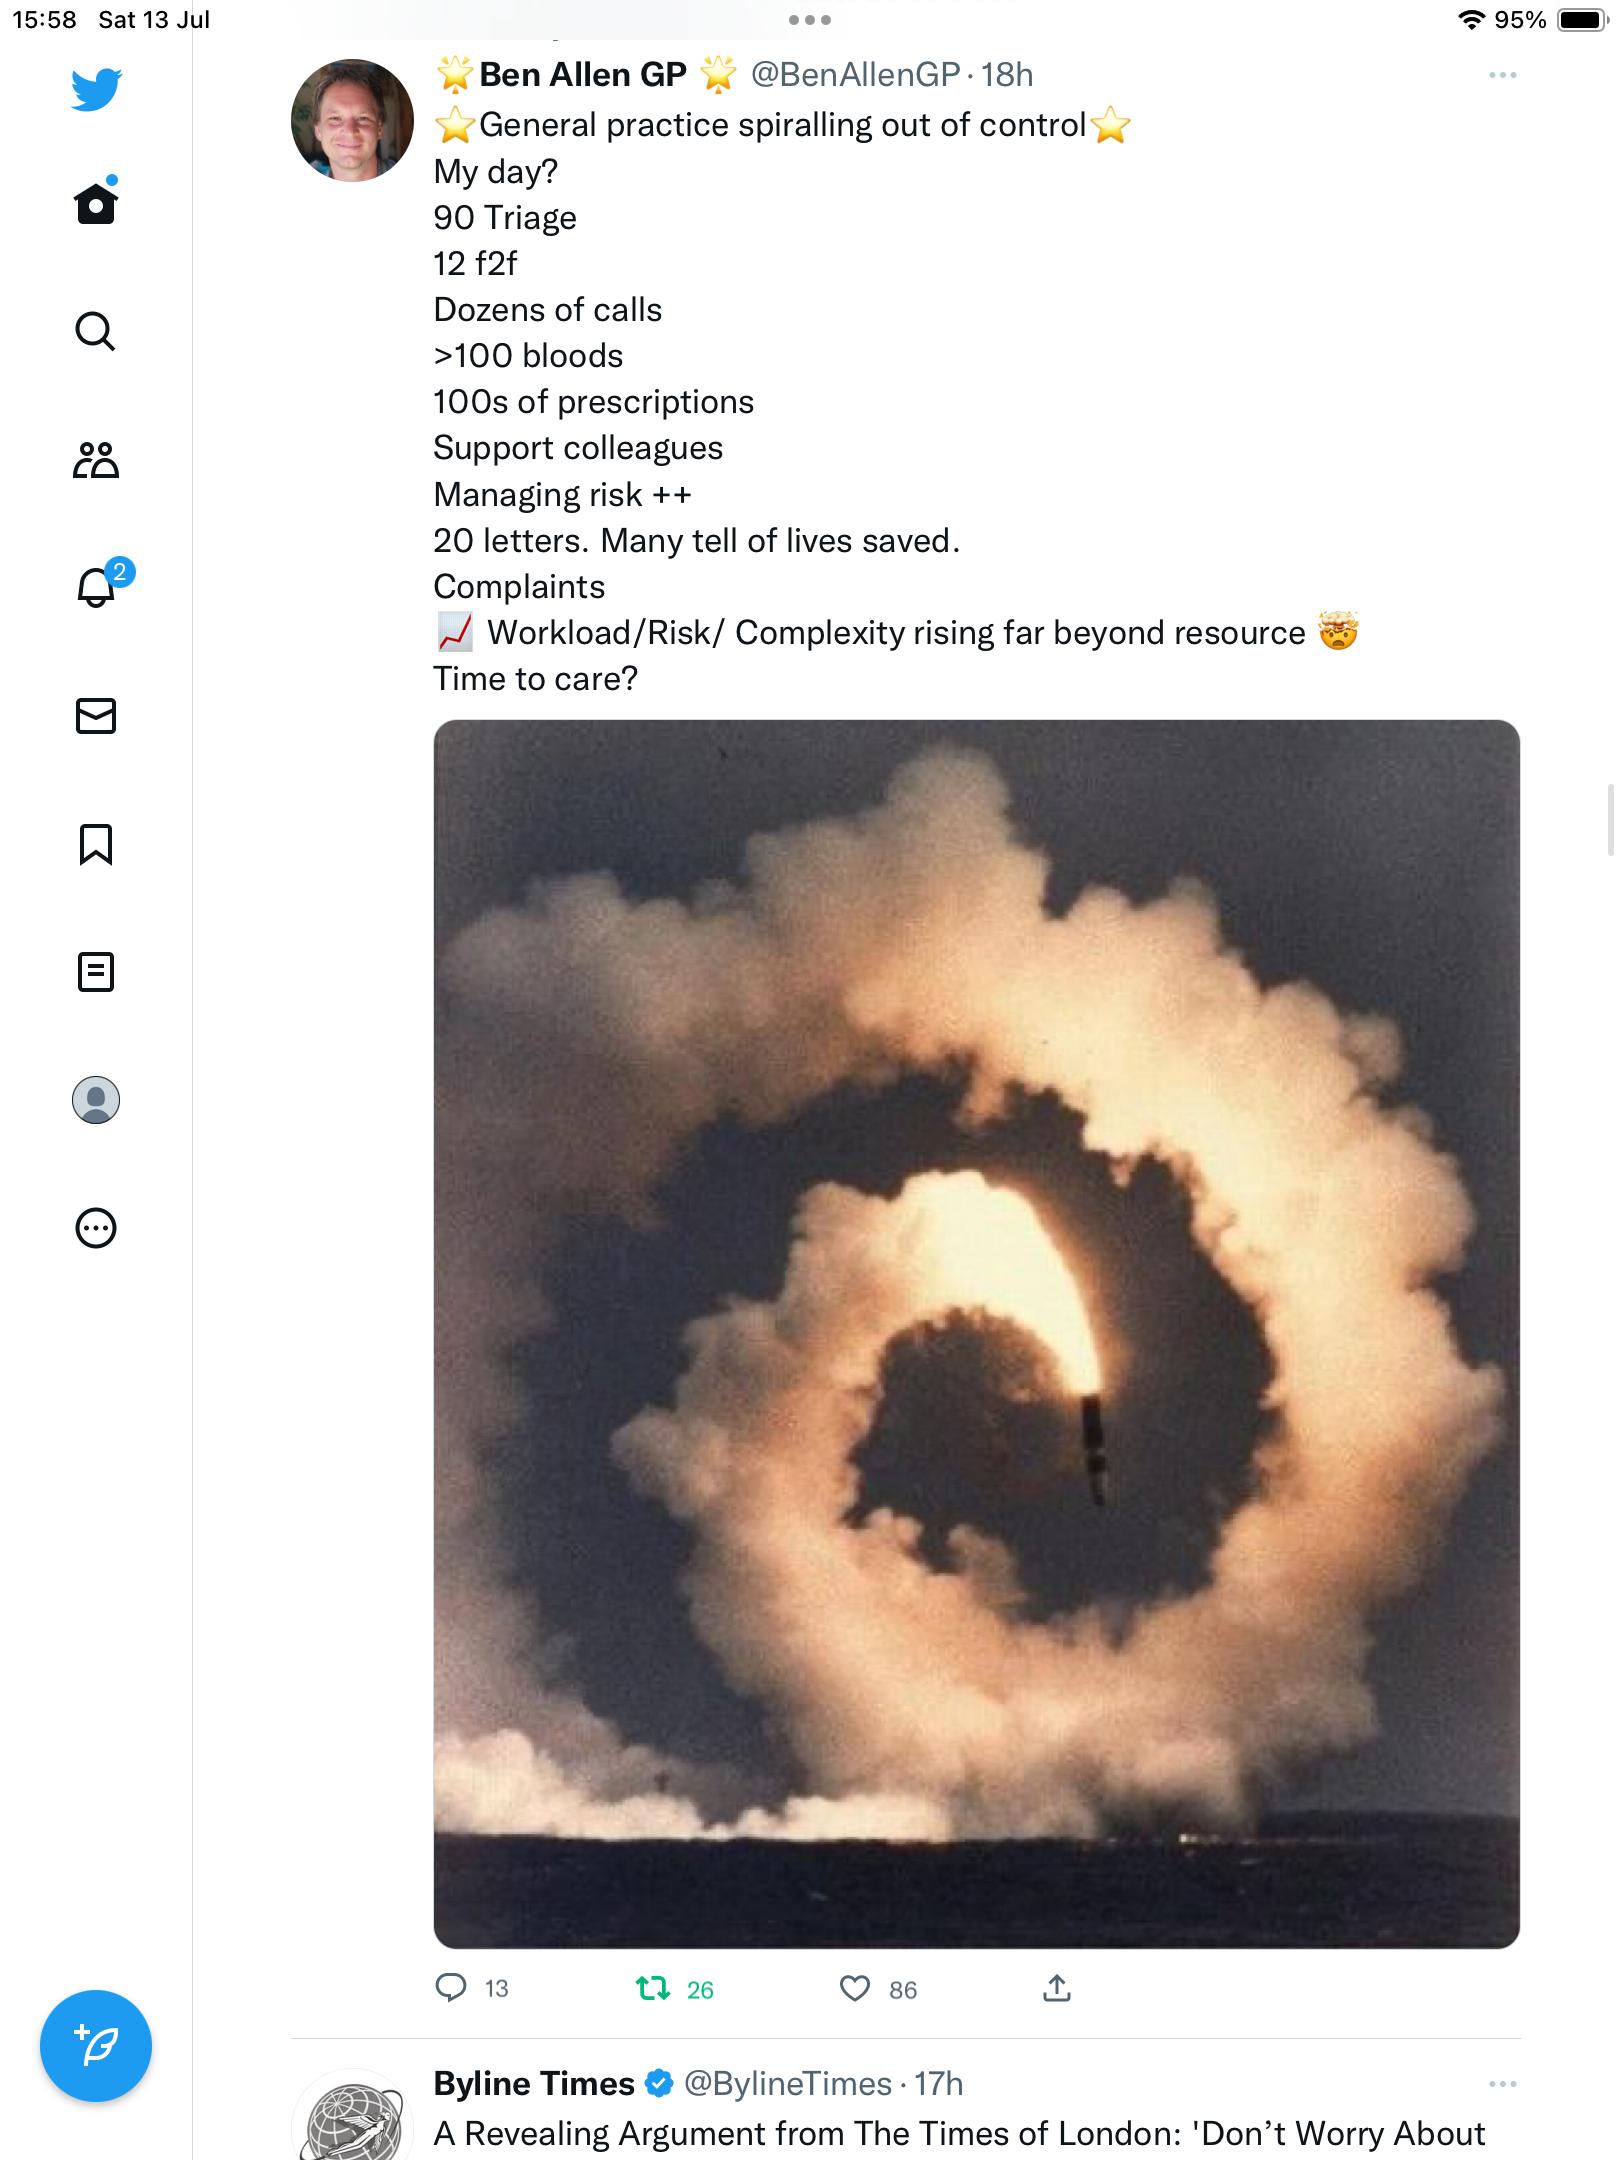Viewport: 1620px width, 2160px height.
Task: Open your Profile page
Action: pyautogui.click(x=96, y=1100)
